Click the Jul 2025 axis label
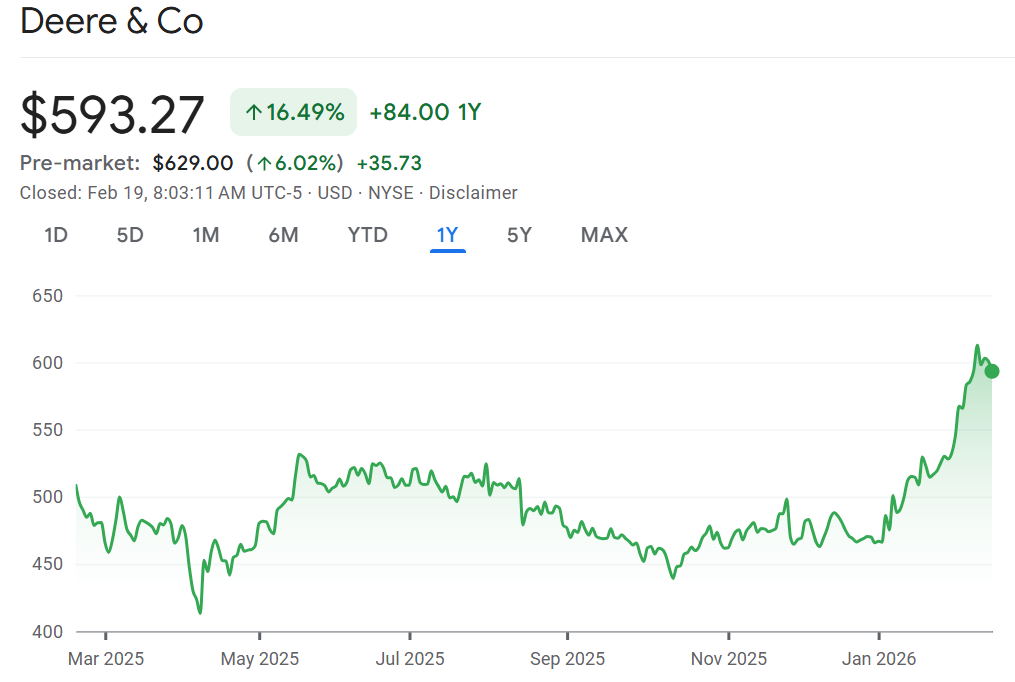 pyautogui.click(x=410, y=659)
